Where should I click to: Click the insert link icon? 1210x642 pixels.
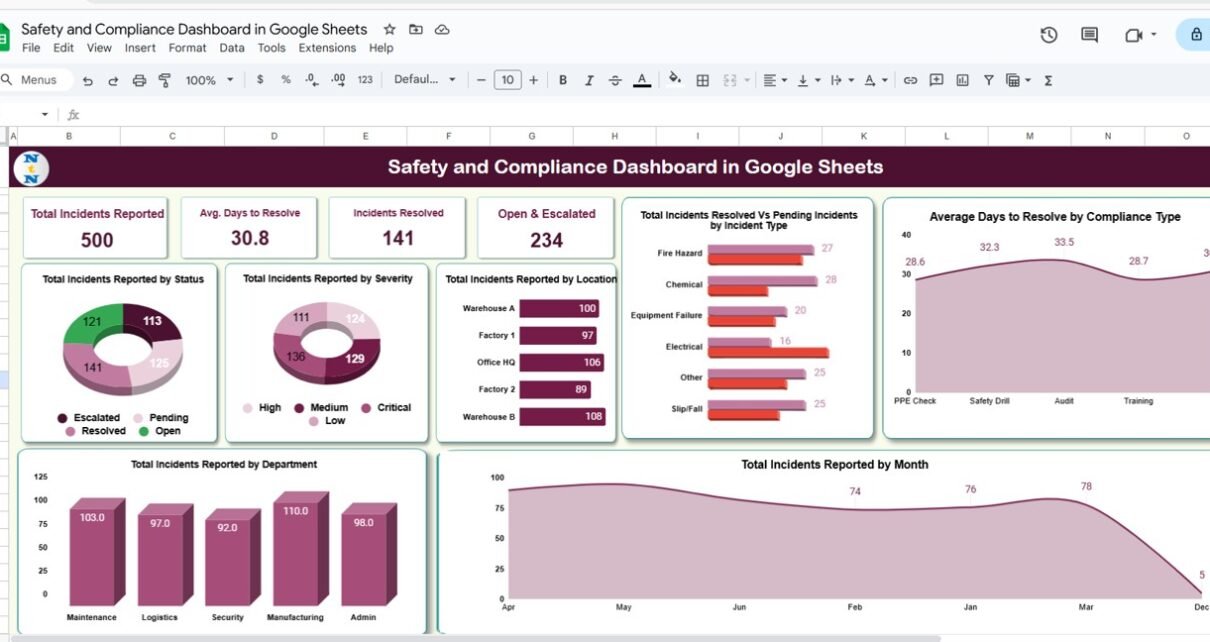tap(910, 80)
